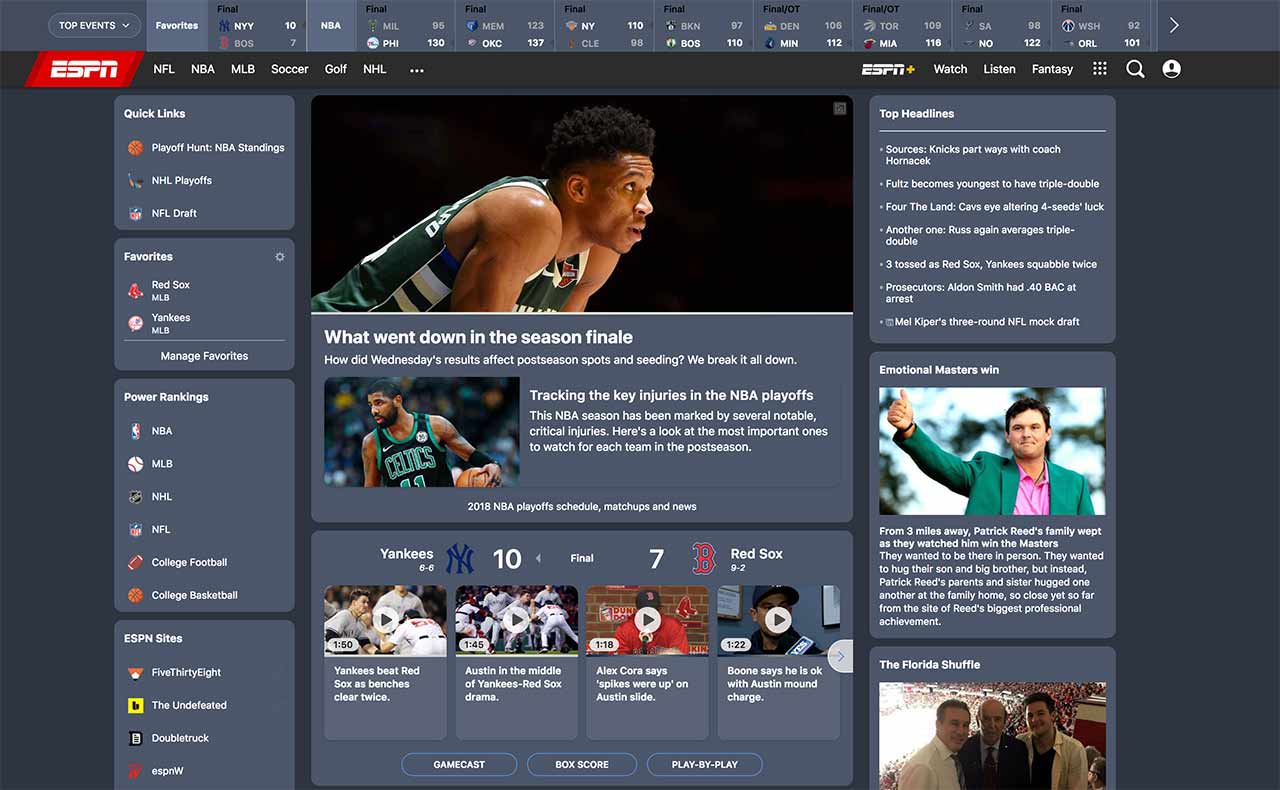Play the Boone mound charge video

[x=778, y=620]
